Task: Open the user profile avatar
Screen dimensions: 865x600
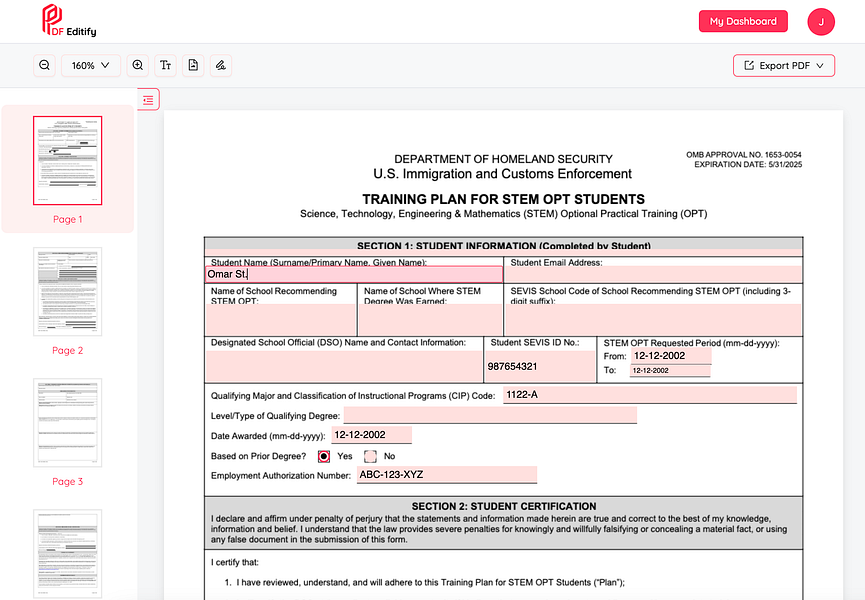Action: click(x=821, y=21)
